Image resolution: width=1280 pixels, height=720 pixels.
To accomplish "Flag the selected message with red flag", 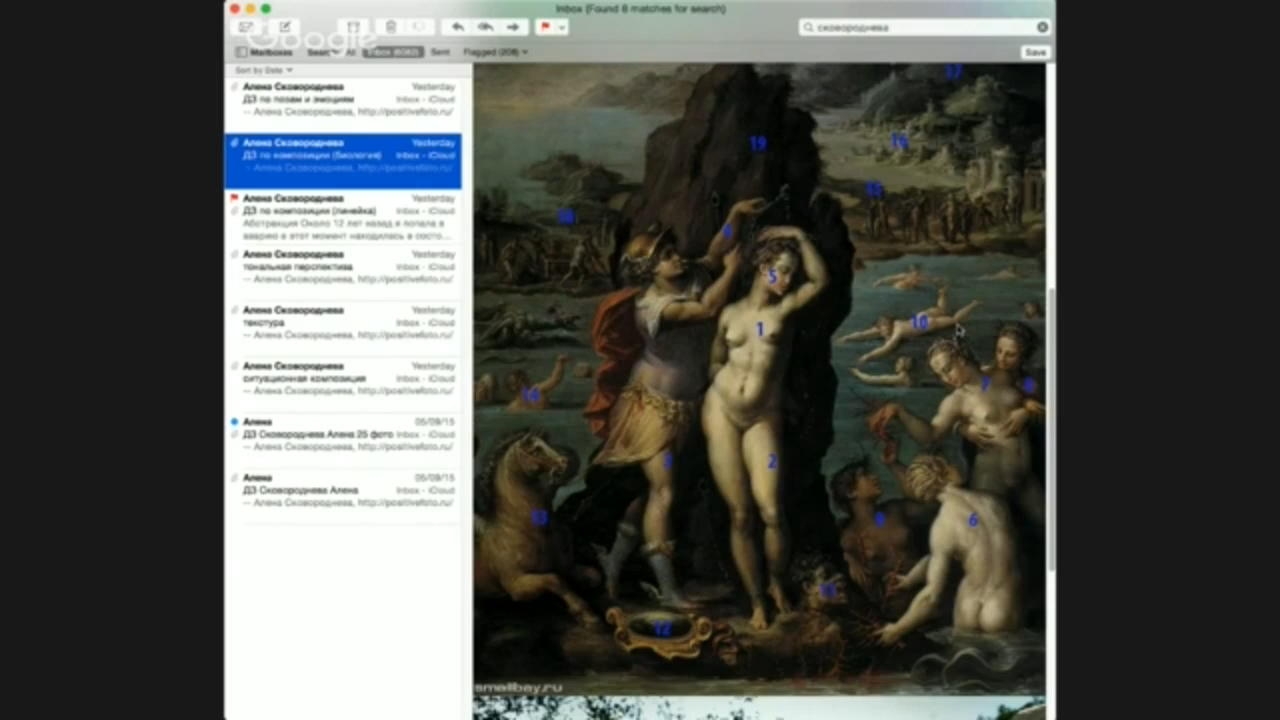I will 546,27.
